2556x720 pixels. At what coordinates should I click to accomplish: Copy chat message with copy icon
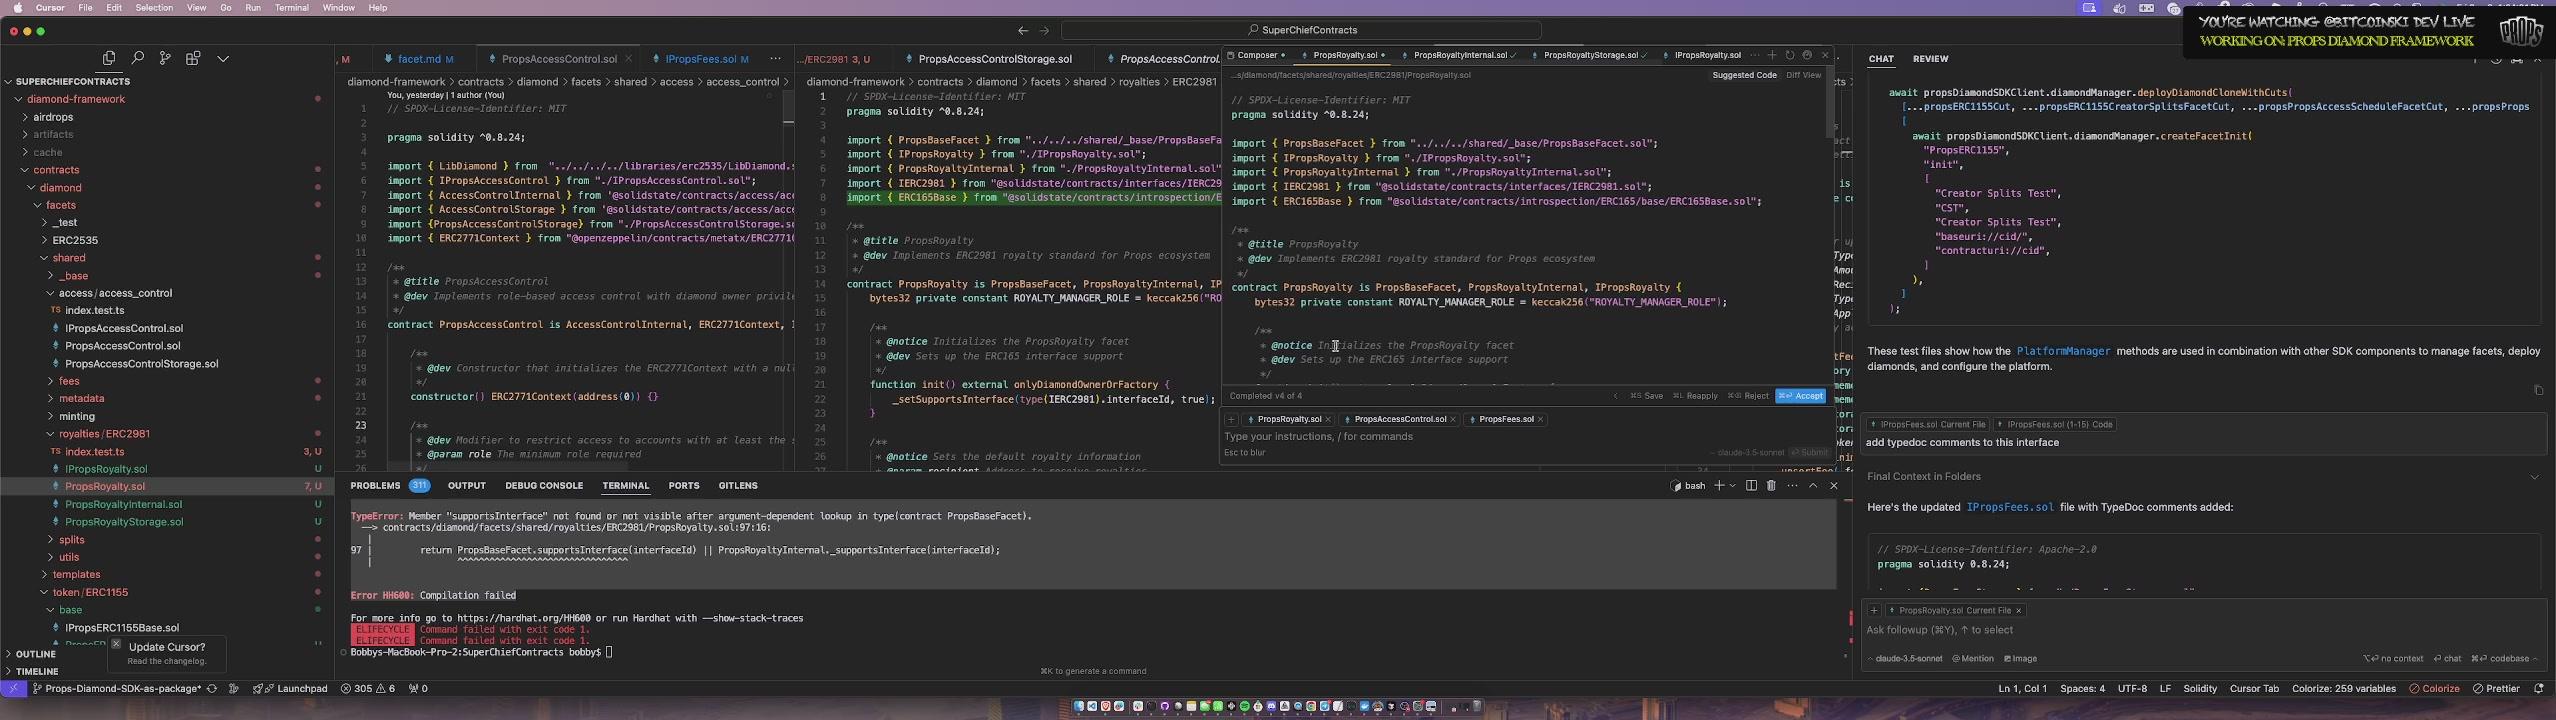[2538, 390]
